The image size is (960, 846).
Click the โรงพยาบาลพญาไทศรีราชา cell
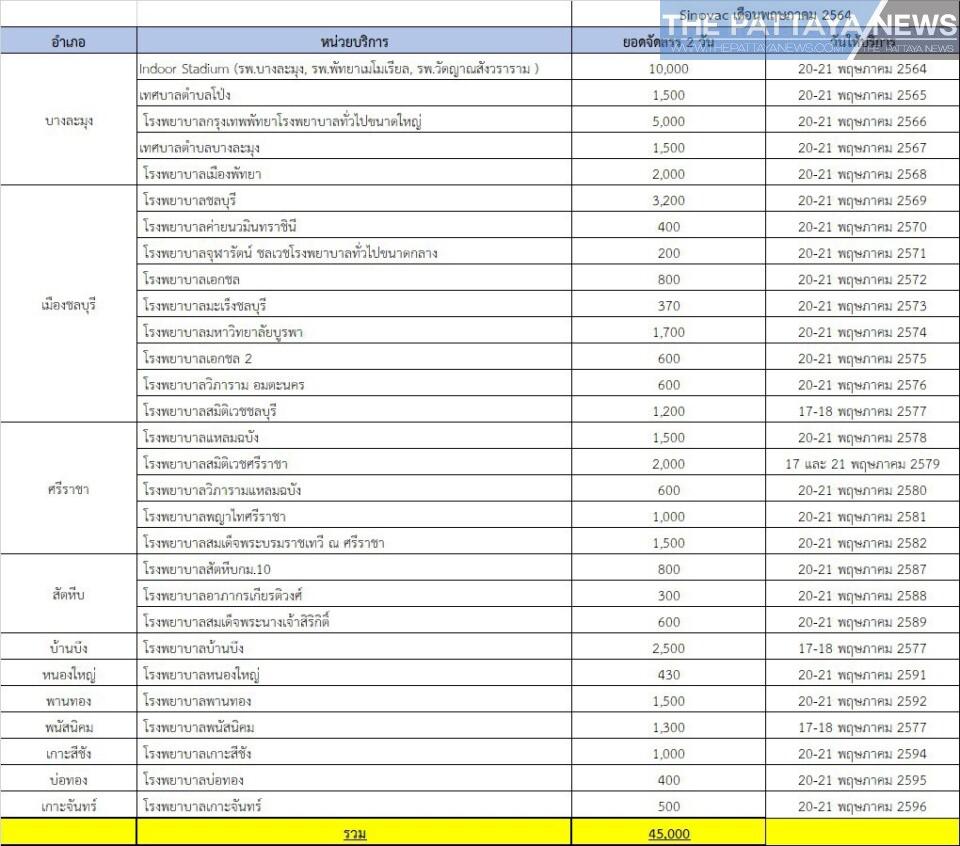(354, 516)
